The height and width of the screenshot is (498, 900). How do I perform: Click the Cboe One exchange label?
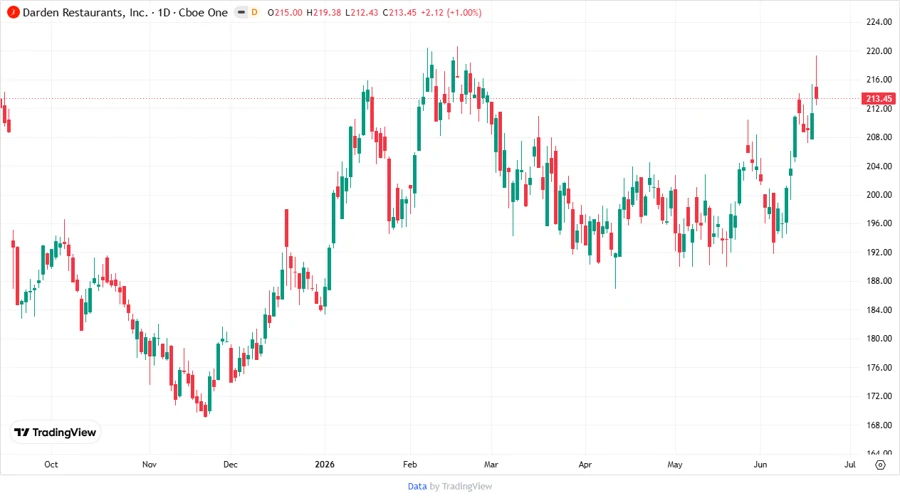(203, 12)
